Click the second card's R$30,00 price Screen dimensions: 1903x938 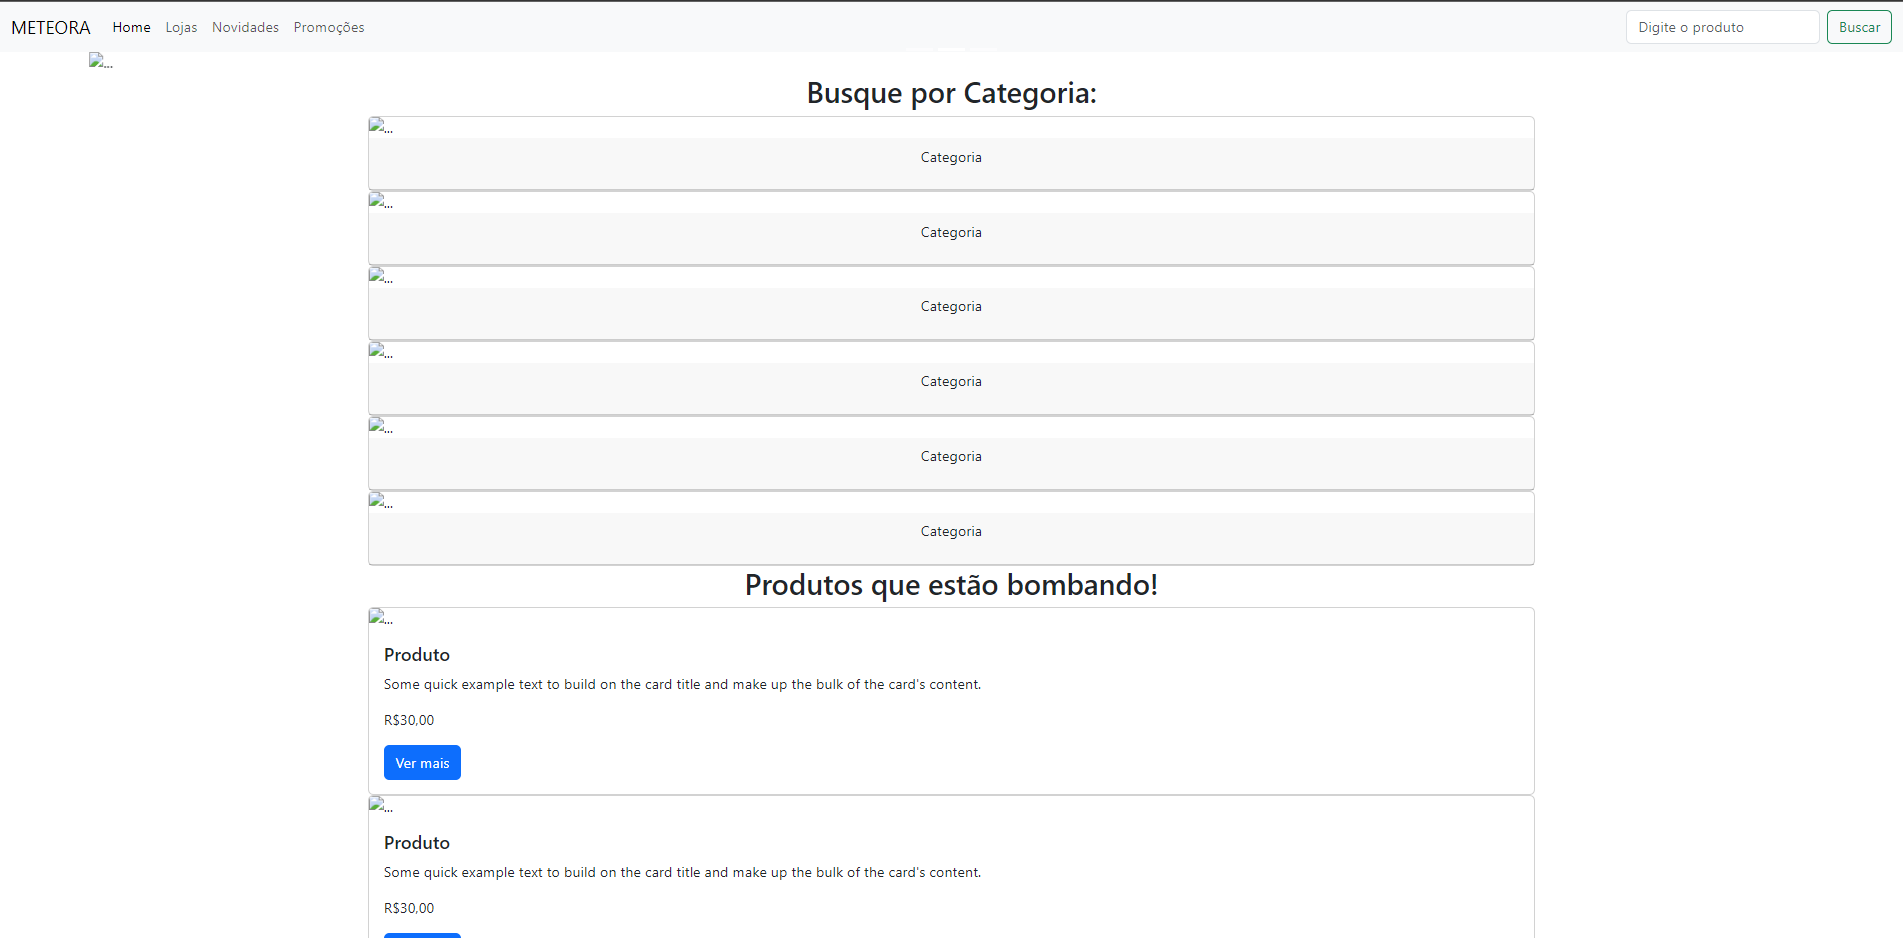(409, 908)
